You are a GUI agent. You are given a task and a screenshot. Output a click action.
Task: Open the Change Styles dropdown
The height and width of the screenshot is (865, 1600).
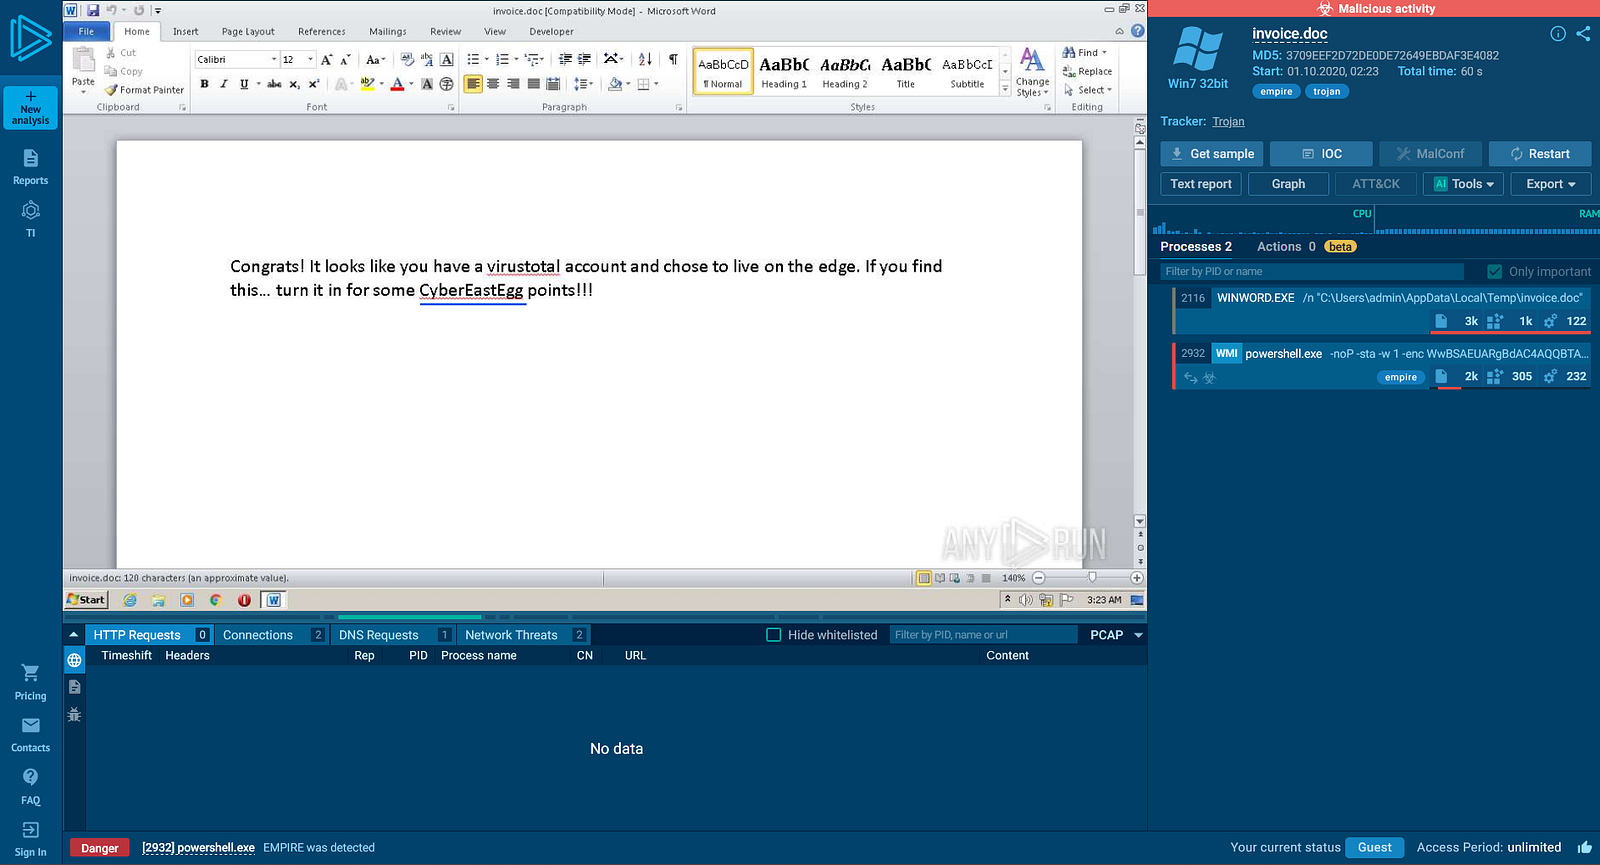click(1032, 72)
